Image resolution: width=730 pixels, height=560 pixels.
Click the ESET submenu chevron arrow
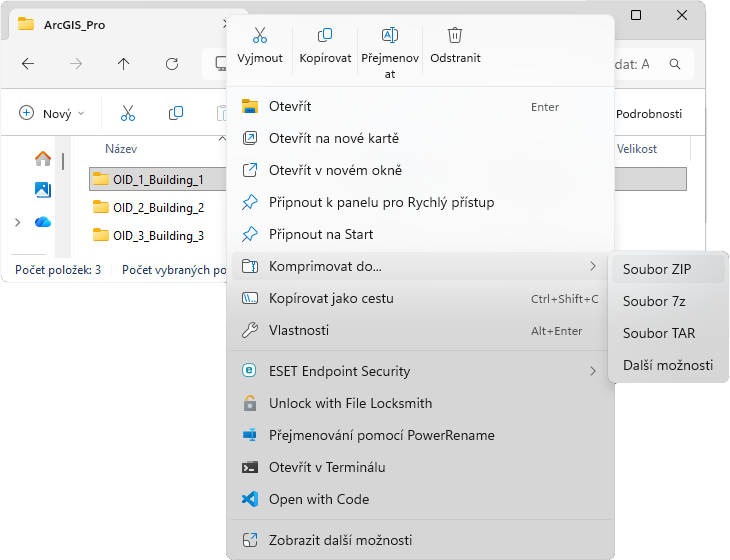coord(593,371)
